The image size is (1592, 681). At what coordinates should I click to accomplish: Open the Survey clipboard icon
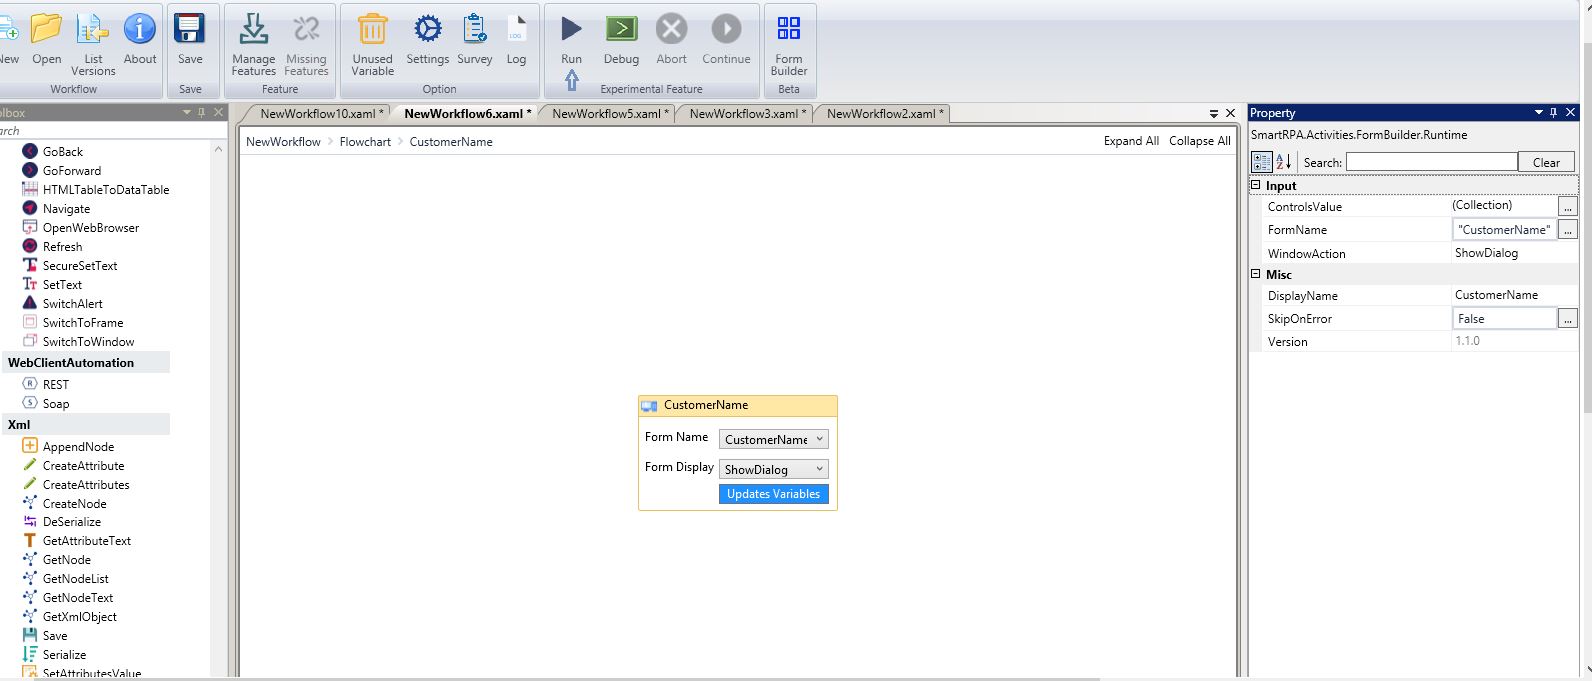[474, 31]
